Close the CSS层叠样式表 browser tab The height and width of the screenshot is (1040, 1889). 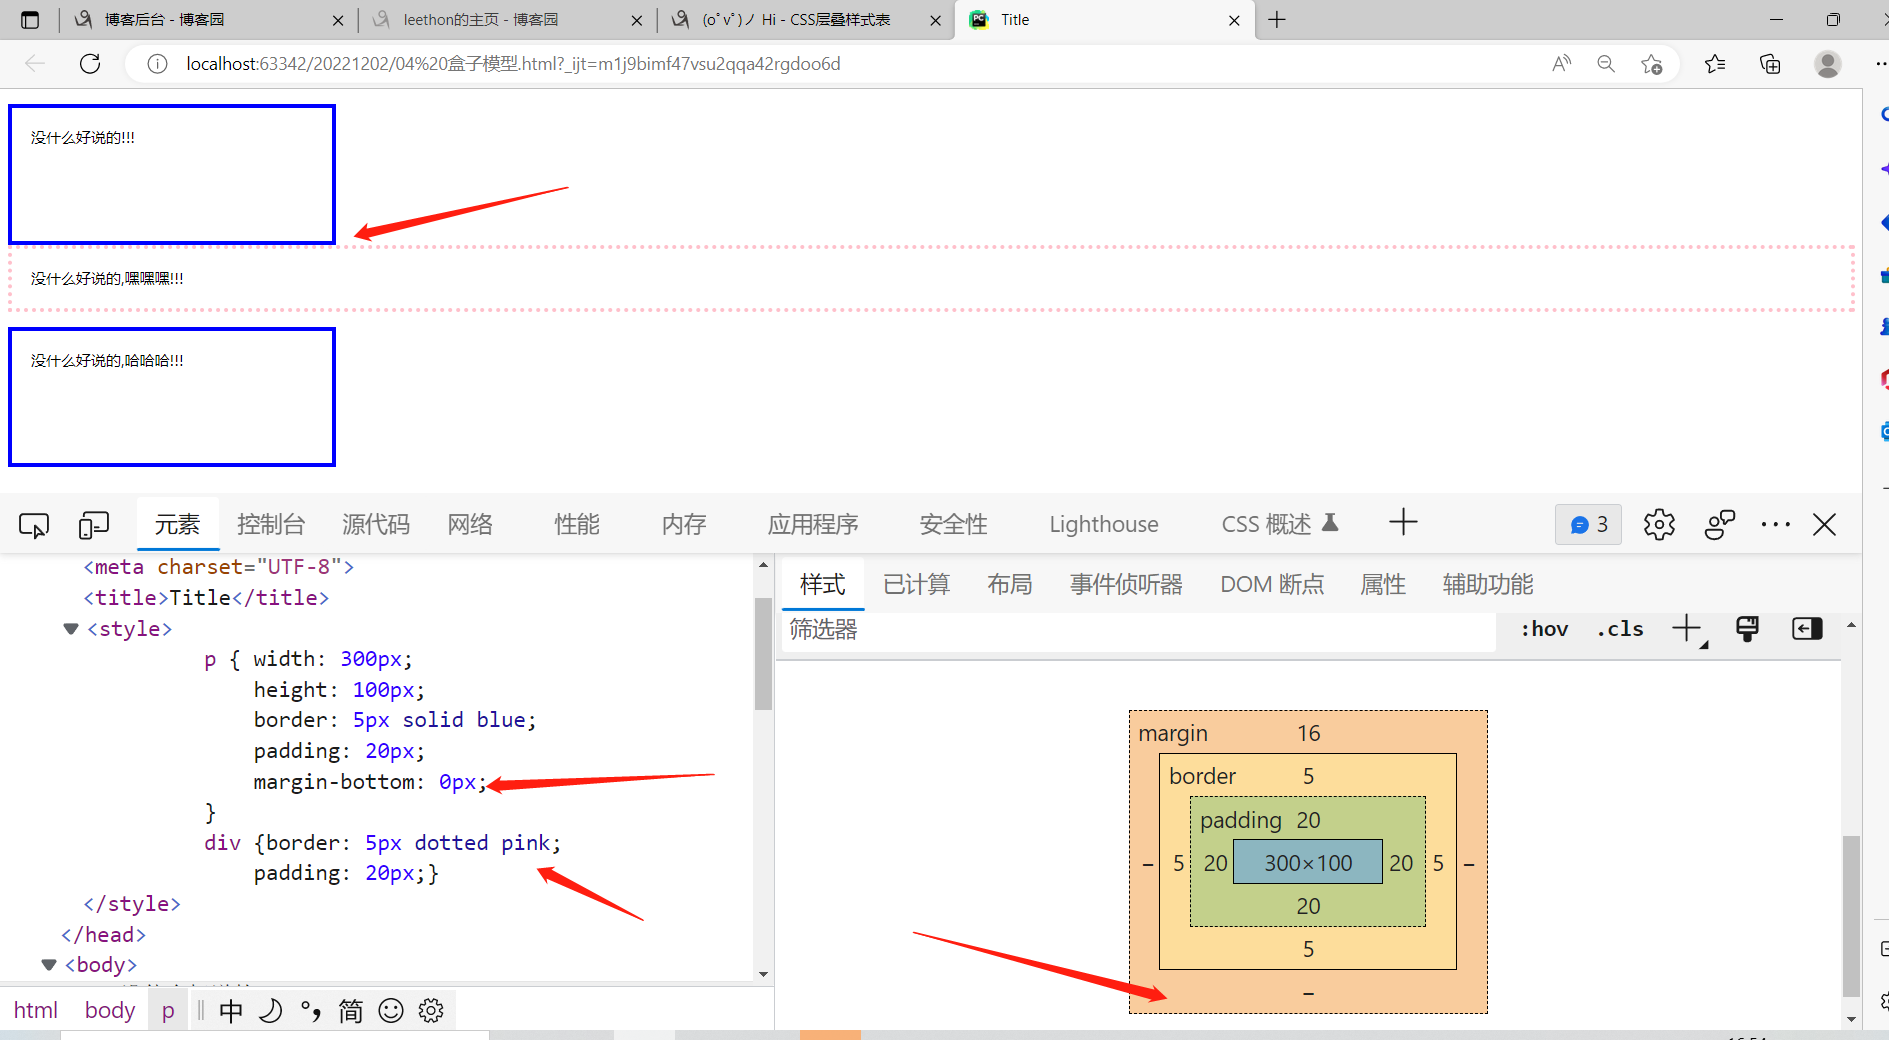pos(935,20)
